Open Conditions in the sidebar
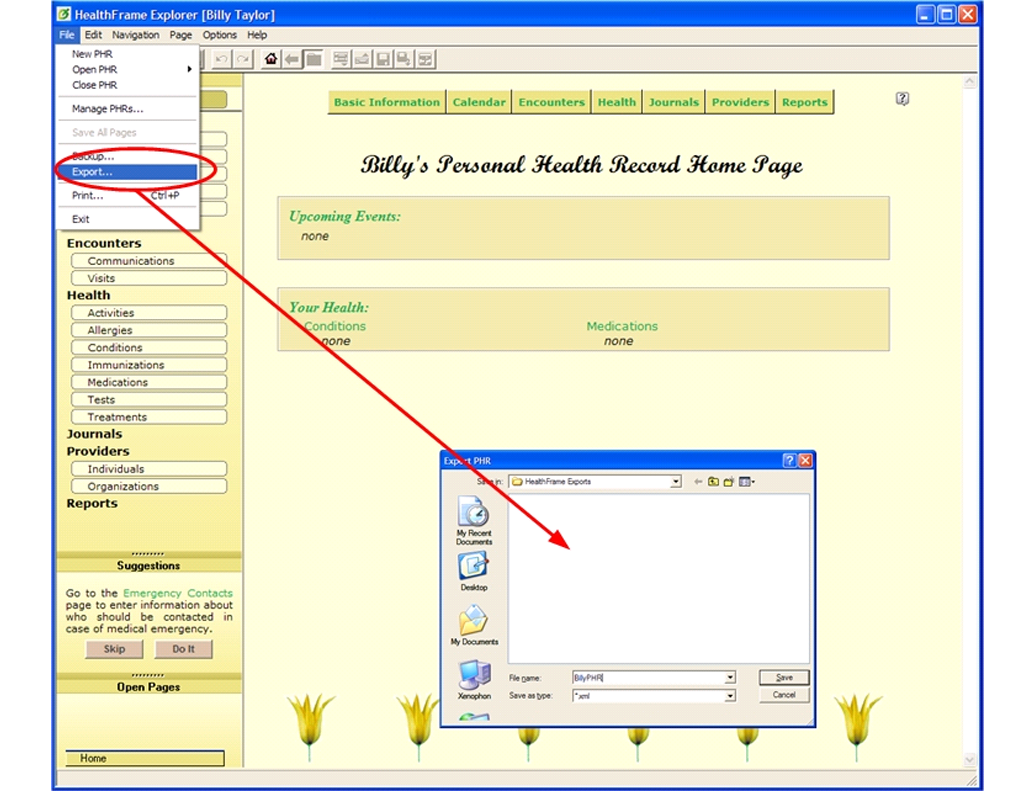 149,347
